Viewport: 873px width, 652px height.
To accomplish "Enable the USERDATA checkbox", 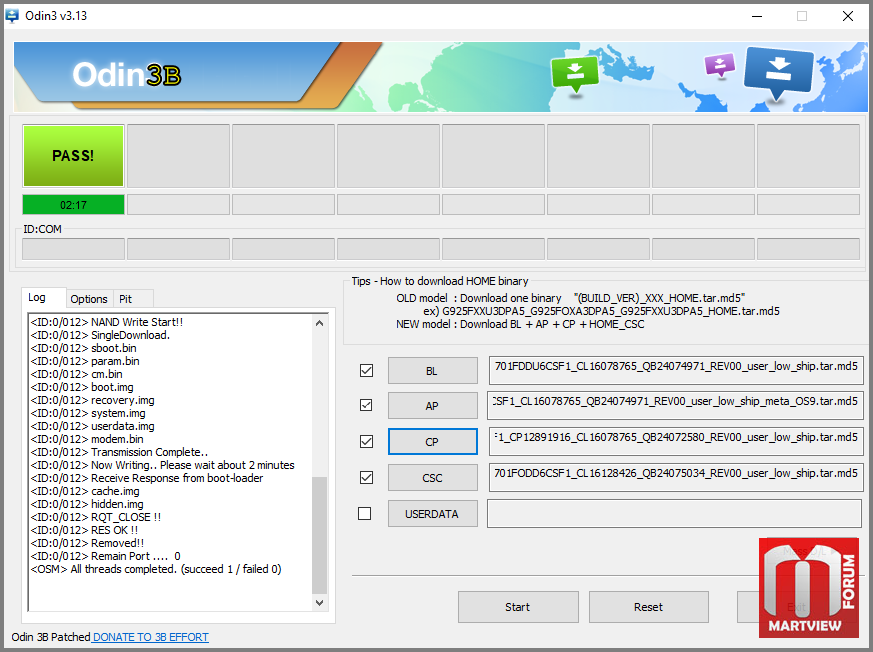I will click(x=365, y=513).
